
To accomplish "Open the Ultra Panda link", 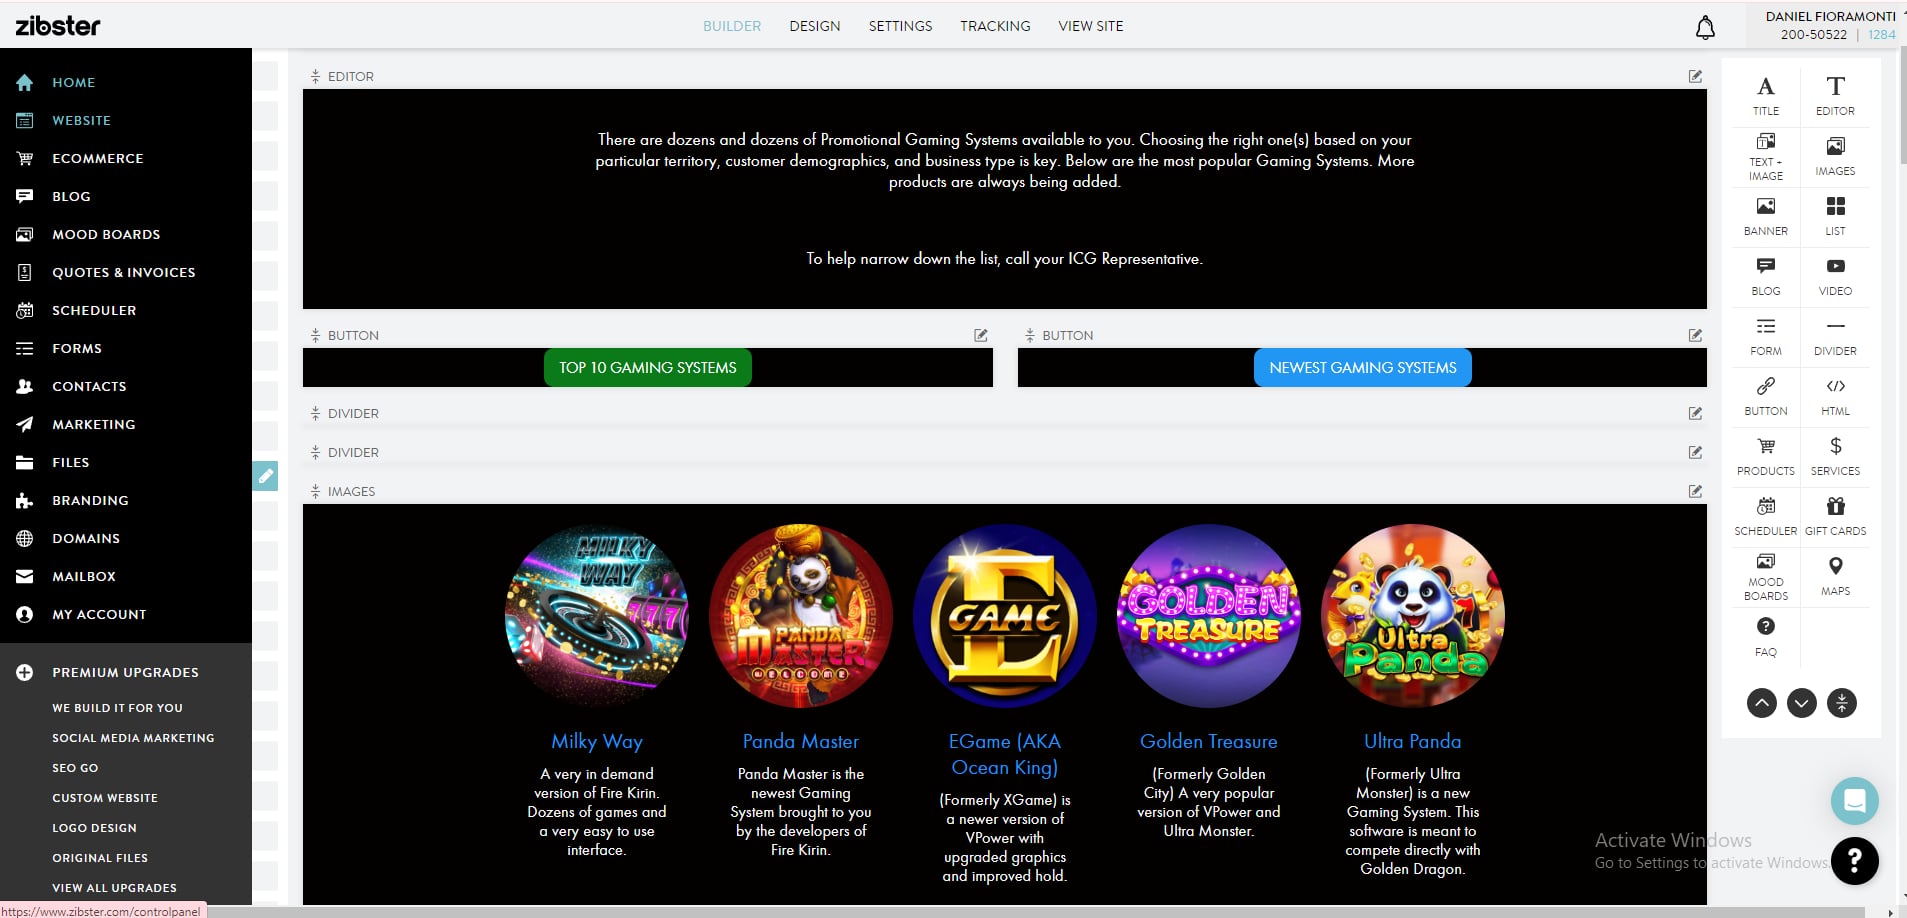I will click(1413, 741).
